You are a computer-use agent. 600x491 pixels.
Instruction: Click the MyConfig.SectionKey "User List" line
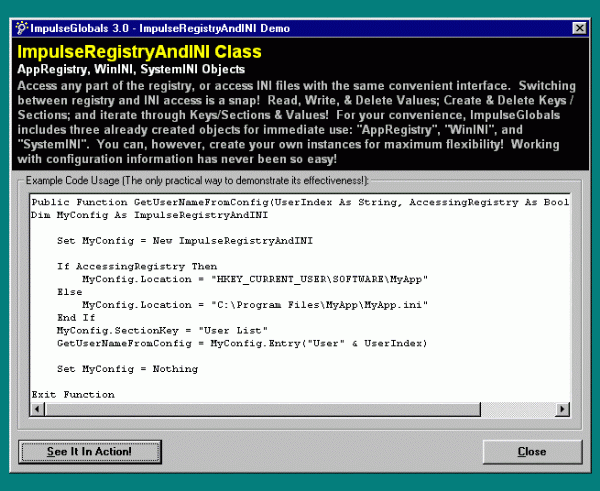pyautogui.click(x=162, y=330)
